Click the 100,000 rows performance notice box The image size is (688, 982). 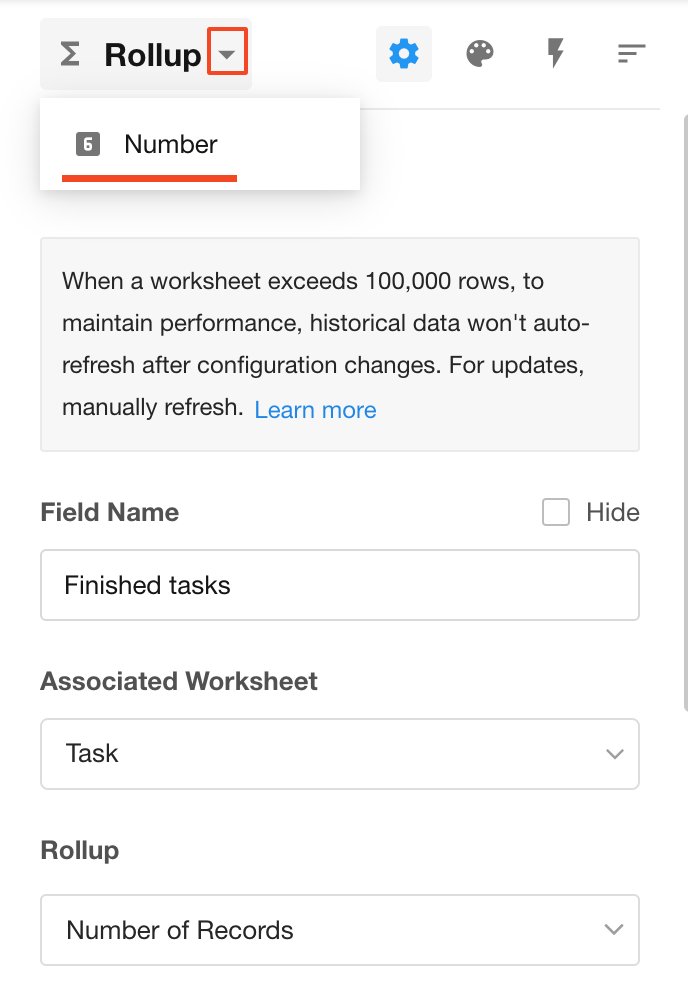point(340,344)
